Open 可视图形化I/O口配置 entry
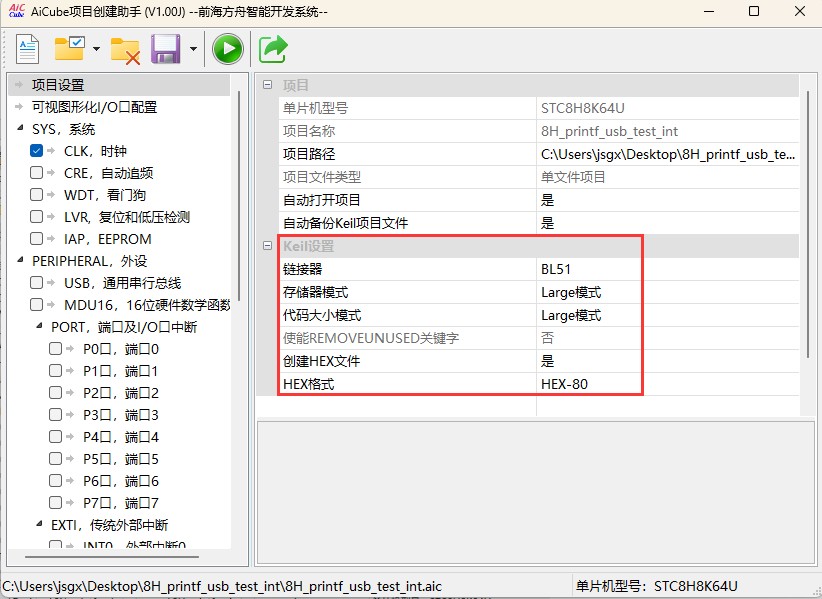Image resolution: width=822 pixels, height=599 pixels. (x=94, y=107)
